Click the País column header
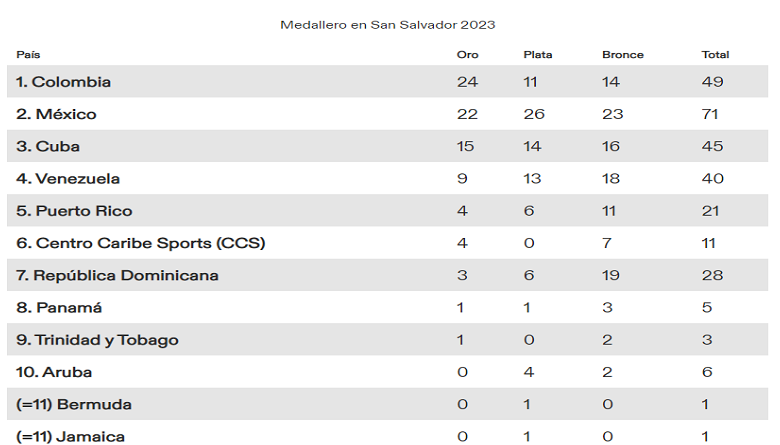Image resolution: width=780 pixels, height=445 pixels. point(28,55)
